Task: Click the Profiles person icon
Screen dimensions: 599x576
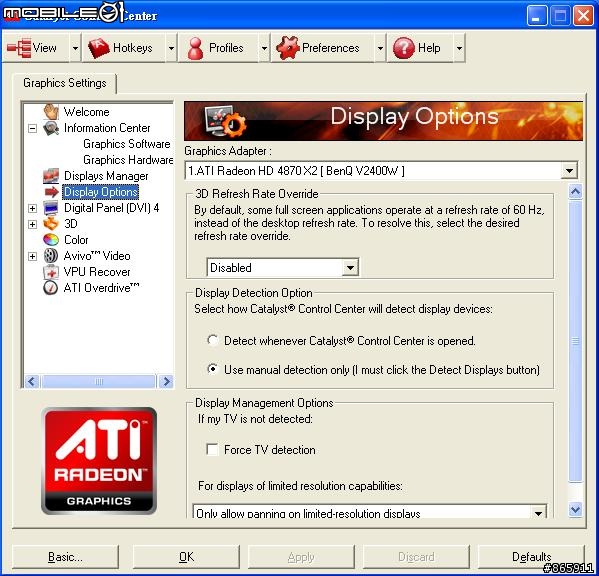Action: [x=196, y=48]
